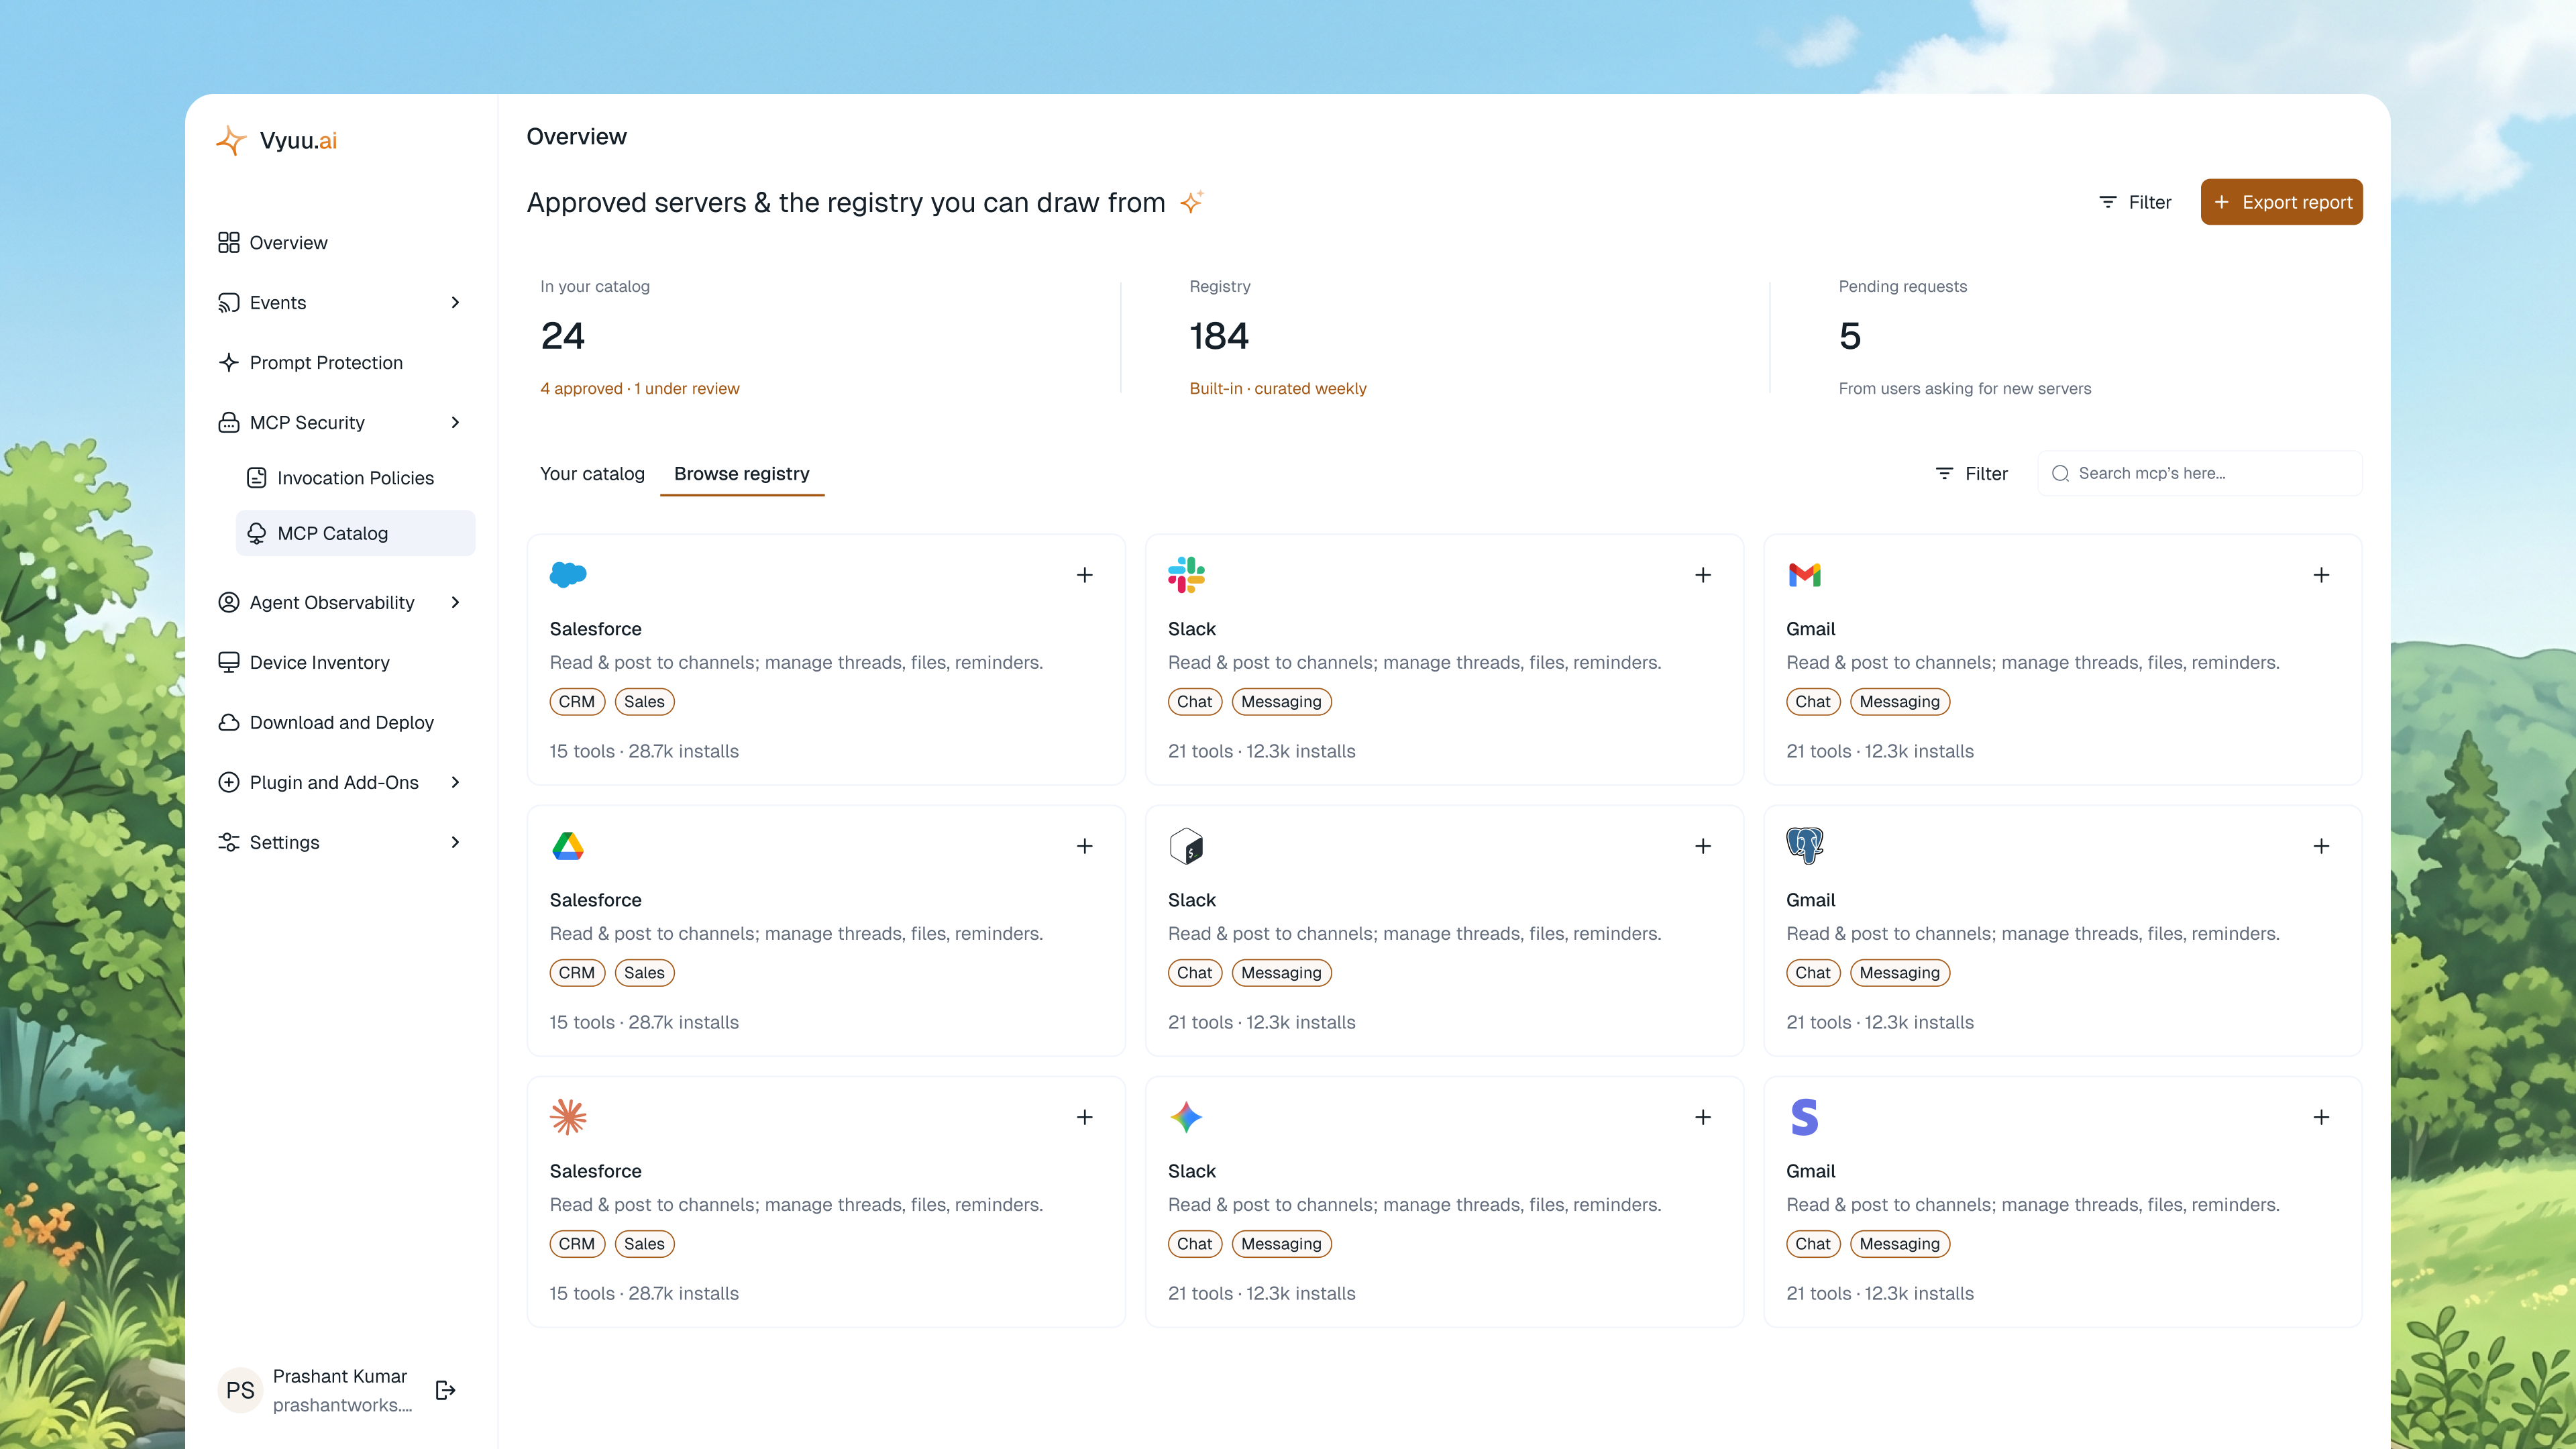Viewport: 2576px width, 1449px height.
Task: Collapse the MCP Security section chevron
Action: point(456,422)
